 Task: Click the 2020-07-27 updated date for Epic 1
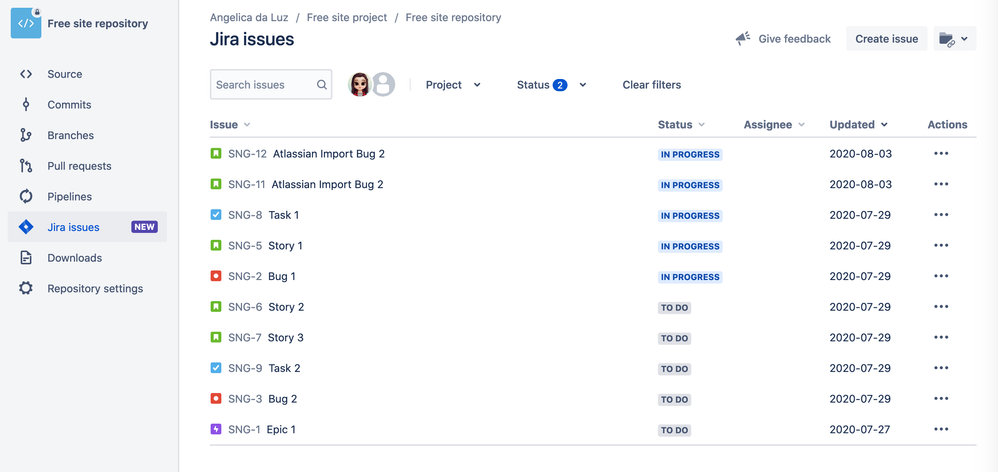(860, 429)
